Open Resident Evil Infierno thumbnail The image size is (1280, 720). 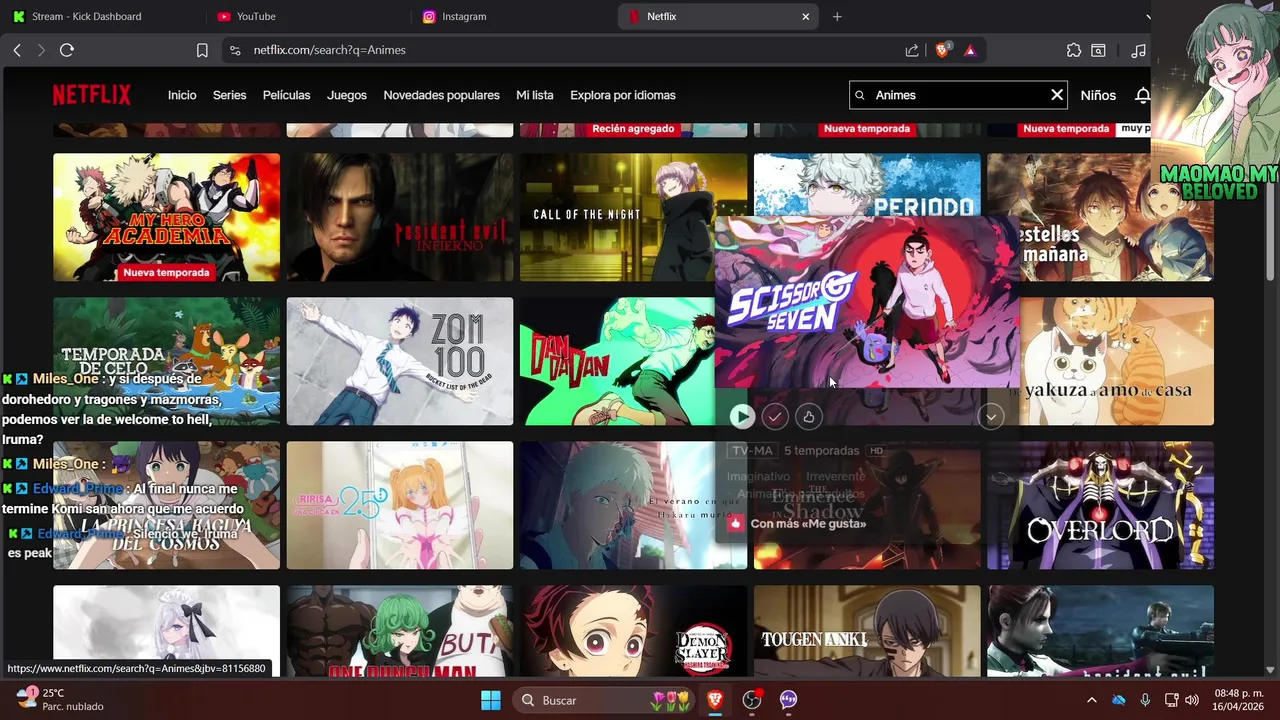[x=400, y=217]
